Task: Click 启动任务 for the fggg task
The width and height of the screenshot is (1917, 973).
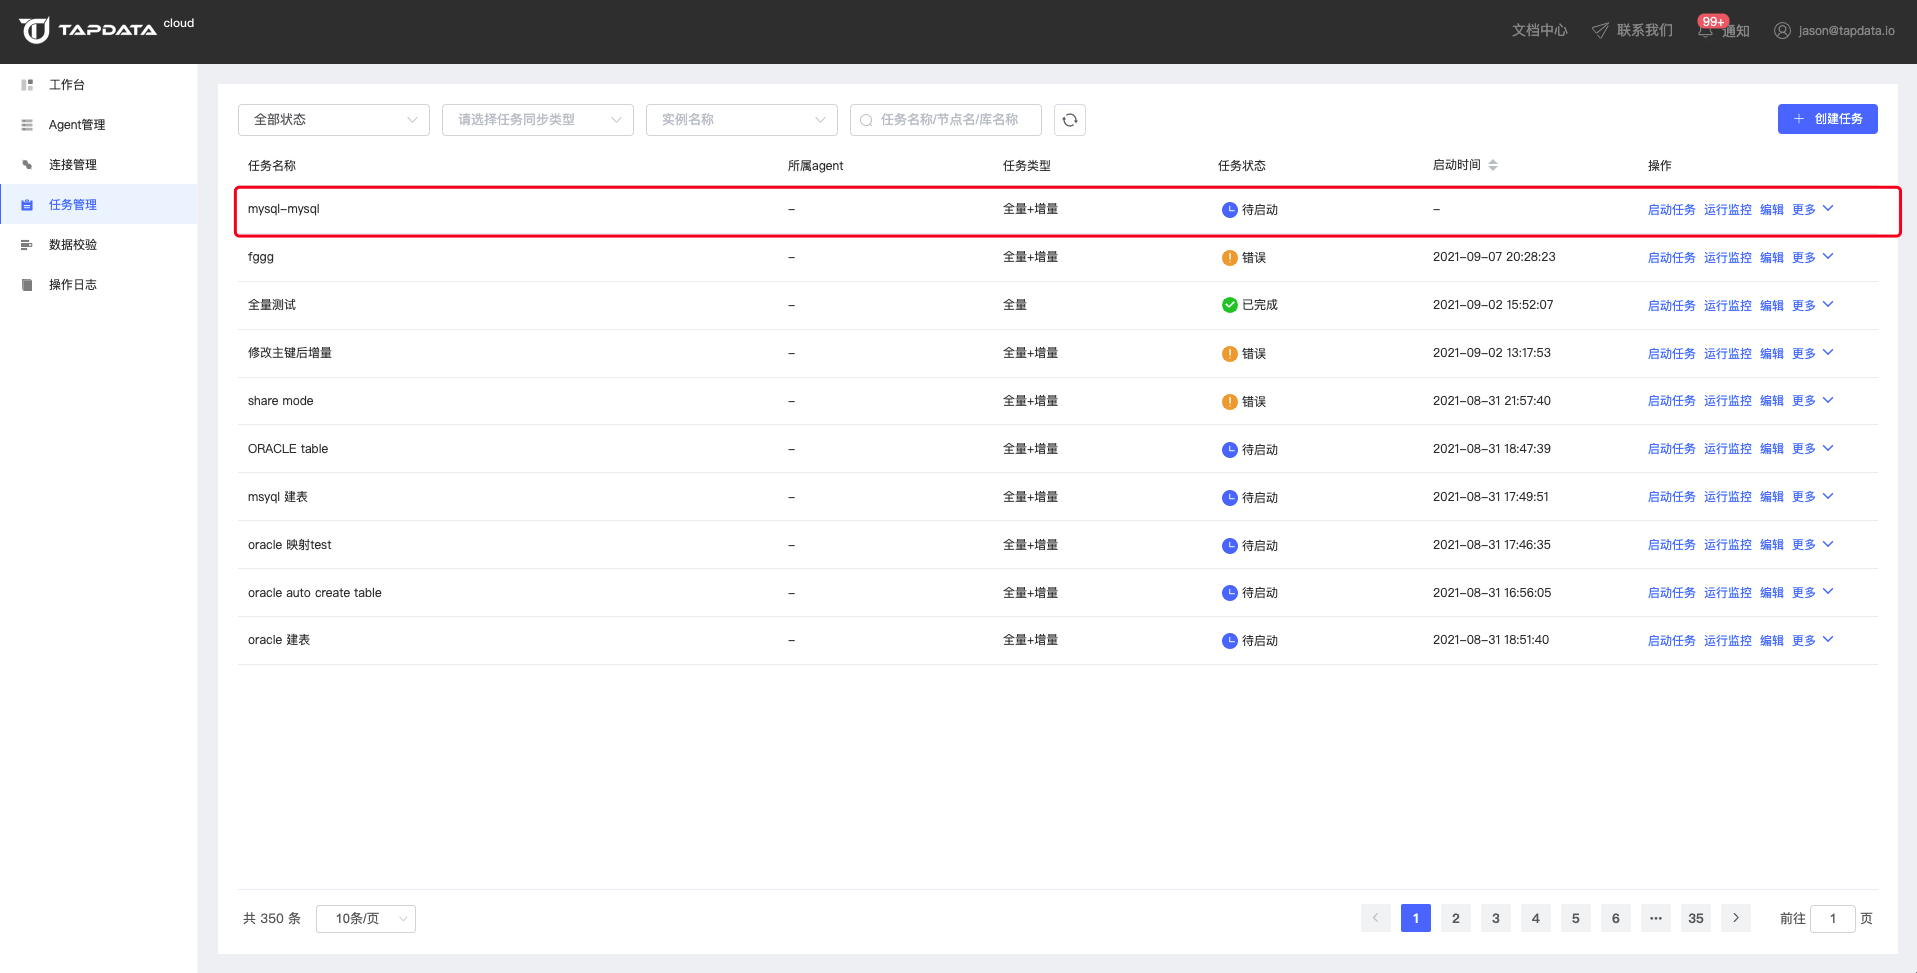Action: pyautogui.click(x=1671, y=257)
